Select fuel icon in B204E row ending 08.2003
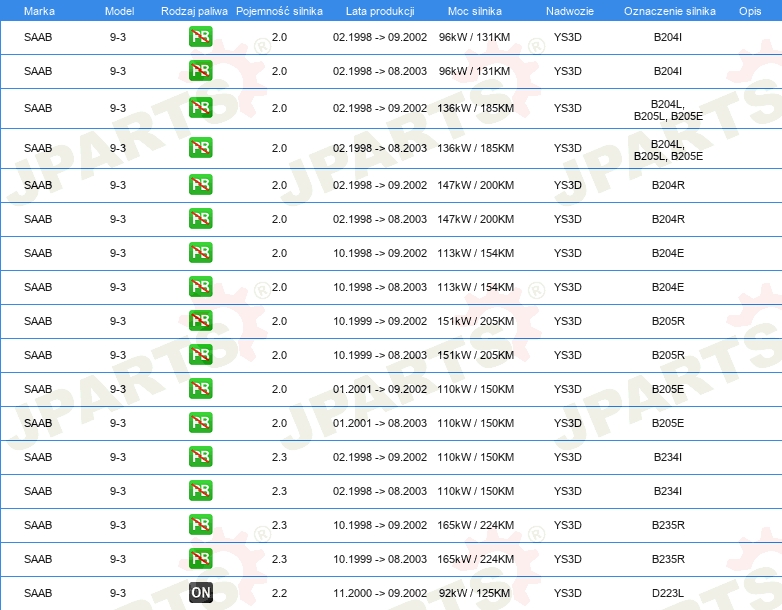Image resolution: width=782 pixels, height=610 pixels. (x=200, y=287)
